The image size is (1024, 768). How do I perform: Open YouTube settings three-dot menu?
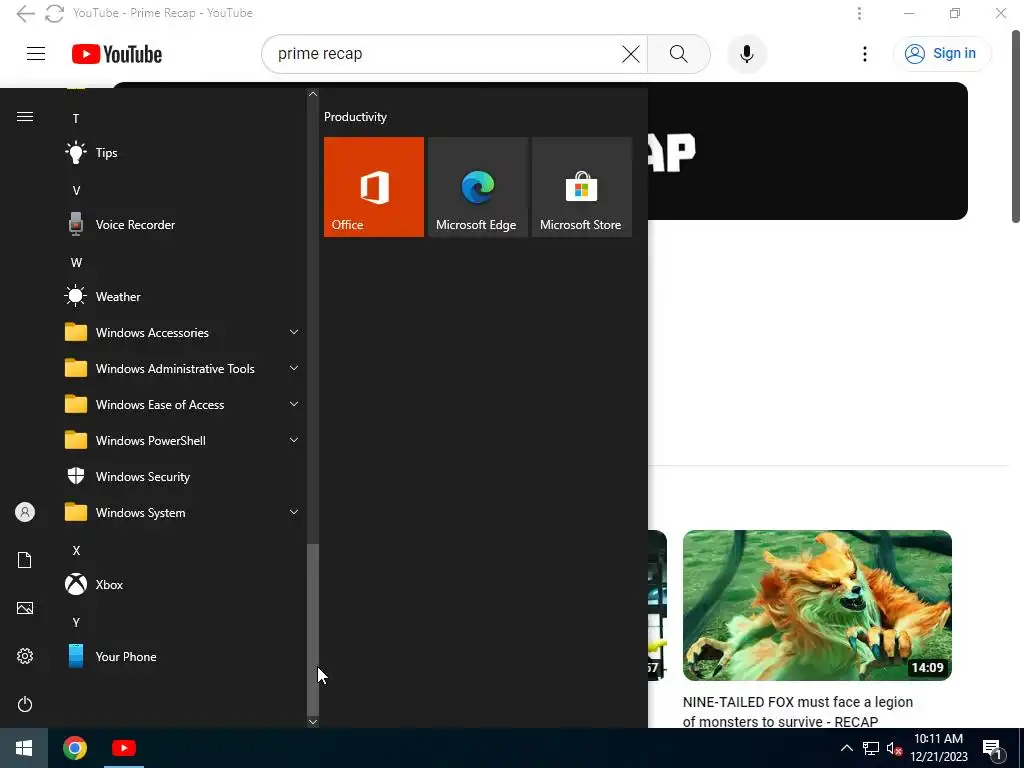point(865,54)
